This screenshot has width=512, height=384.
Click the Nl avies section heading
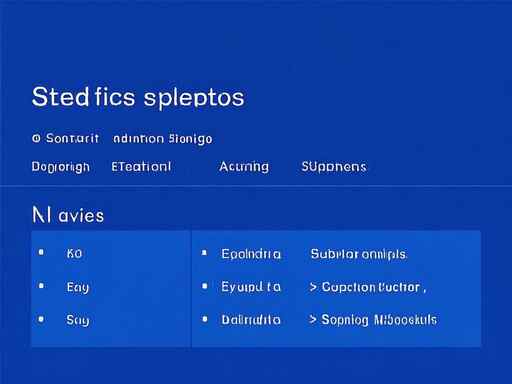coord(68,215)
